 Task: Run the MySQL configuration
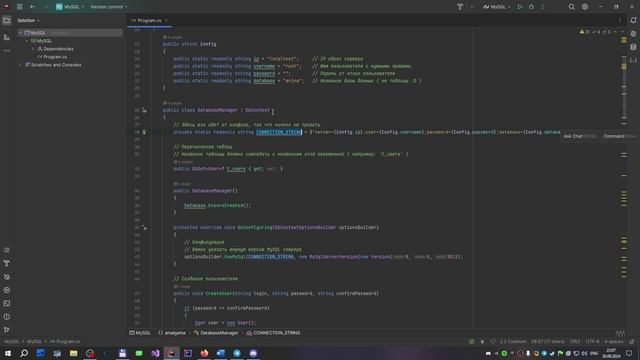click(520, 7)
